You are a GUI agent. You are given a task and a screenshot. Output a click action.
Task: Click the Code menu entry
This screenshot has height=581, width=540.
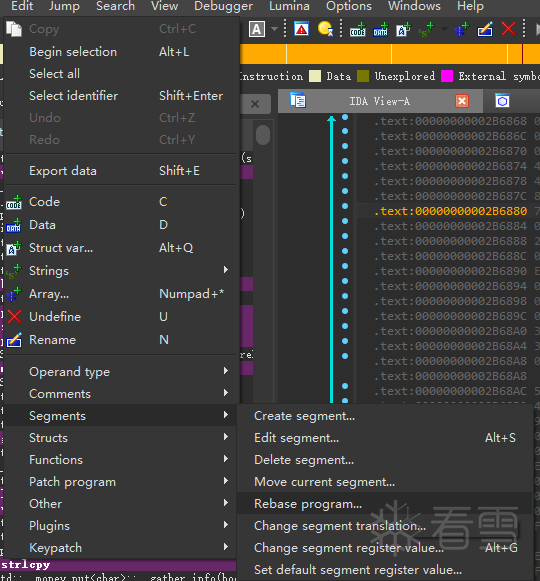tap(121, 202)
